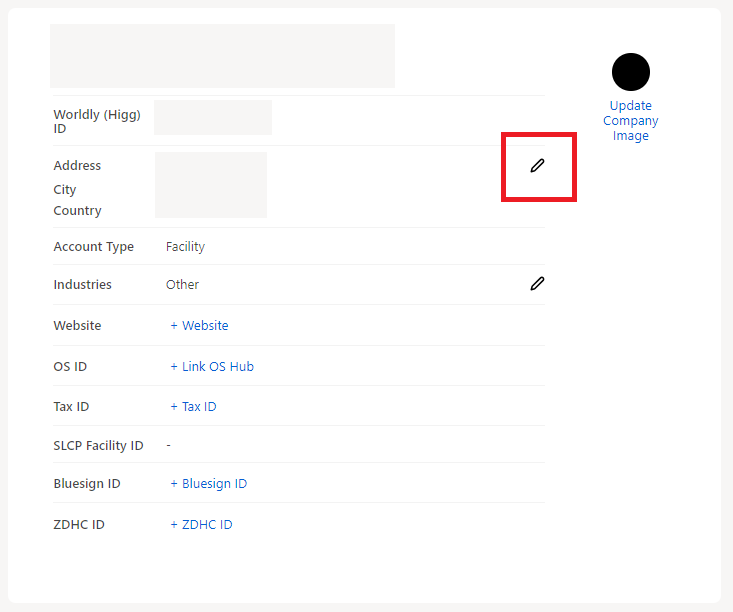The image size is (733, 612).
Task: Click + Link OS Hub
Action: click(x=212, y=367)
